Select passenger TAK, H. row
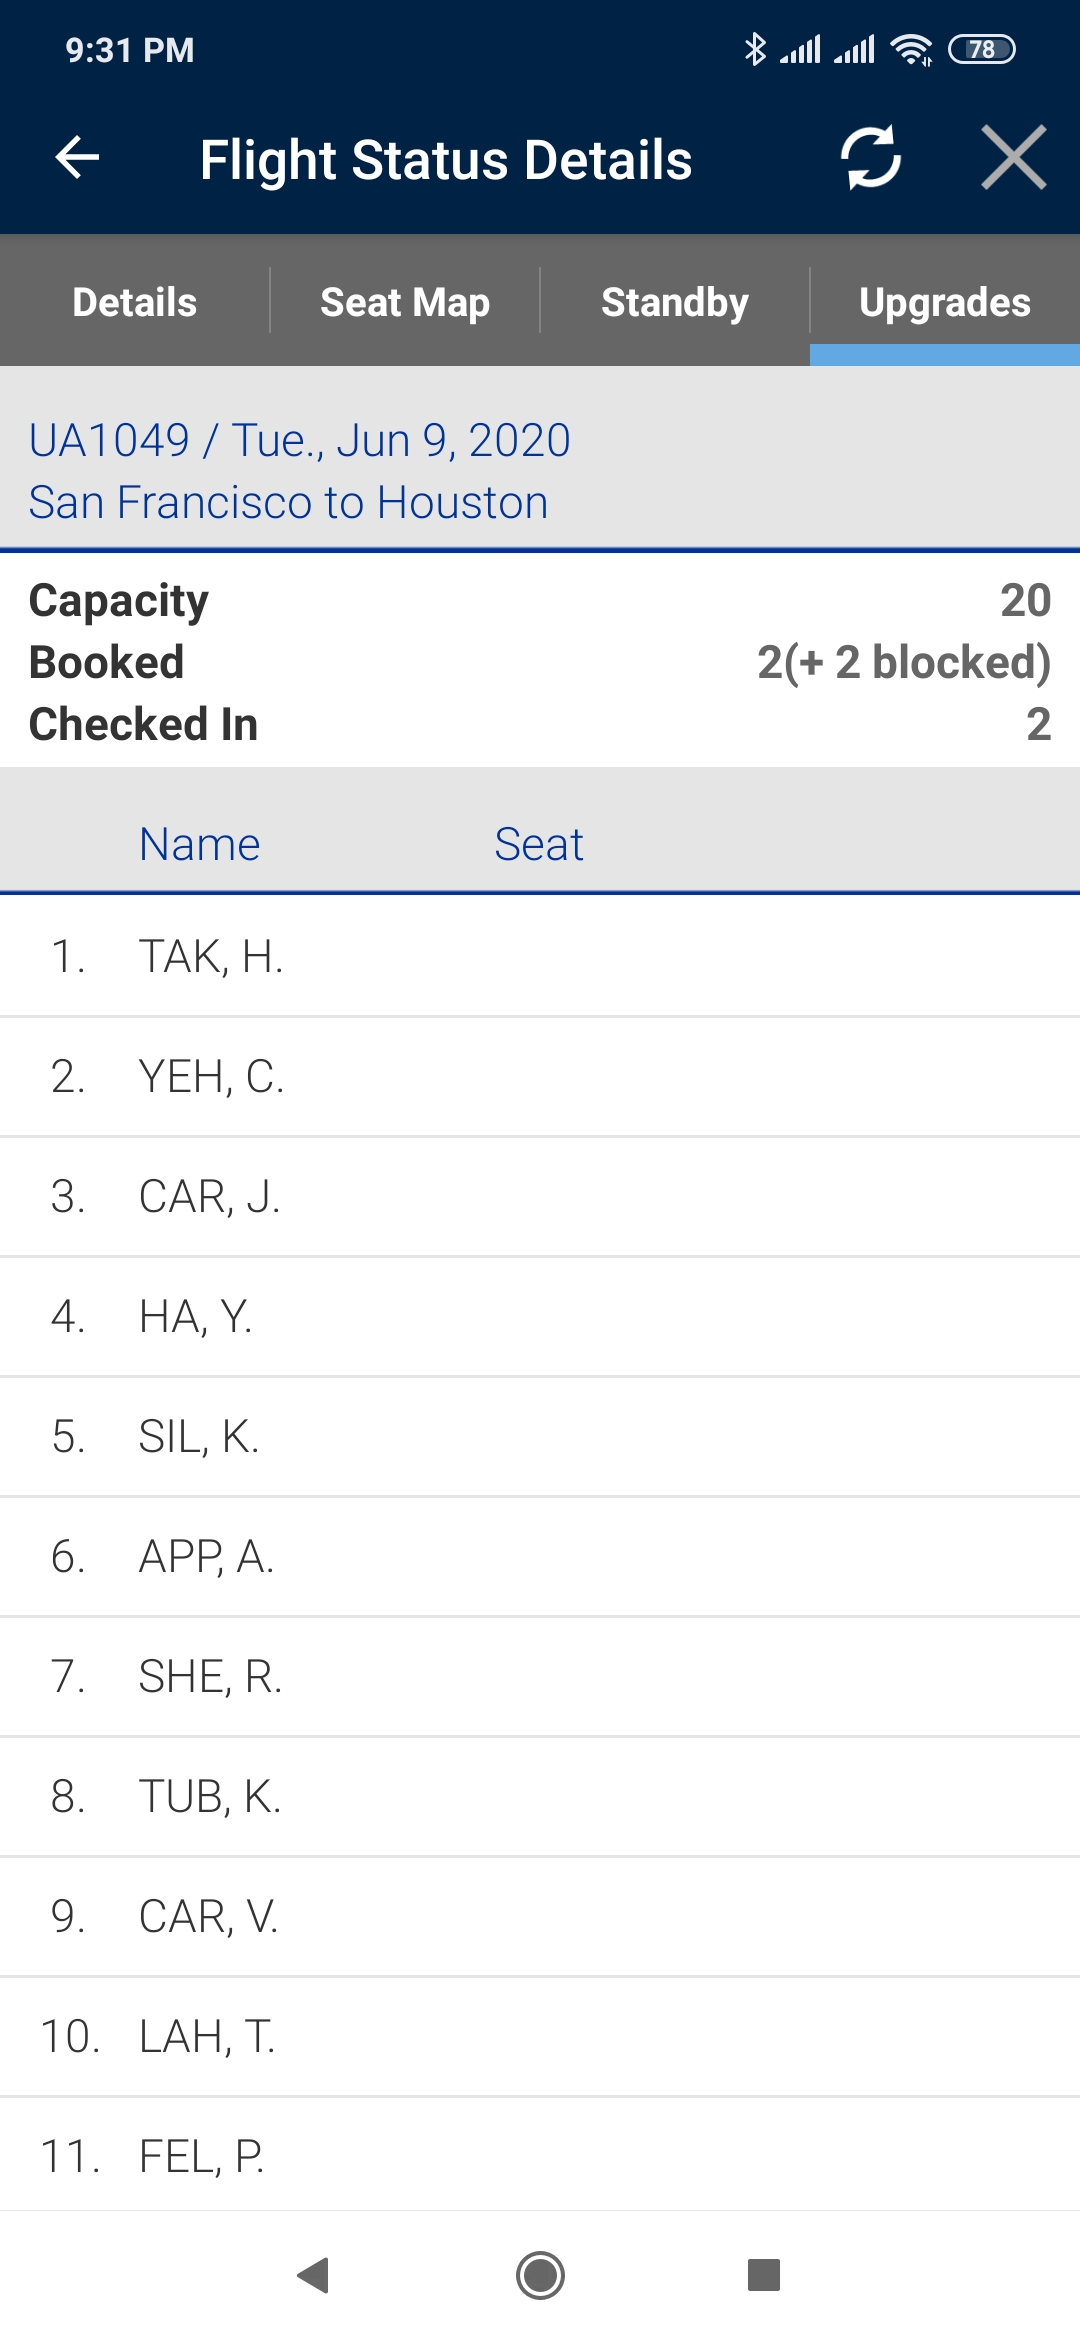Screen dimensions: 1080x2340 [x=540, y=957]
